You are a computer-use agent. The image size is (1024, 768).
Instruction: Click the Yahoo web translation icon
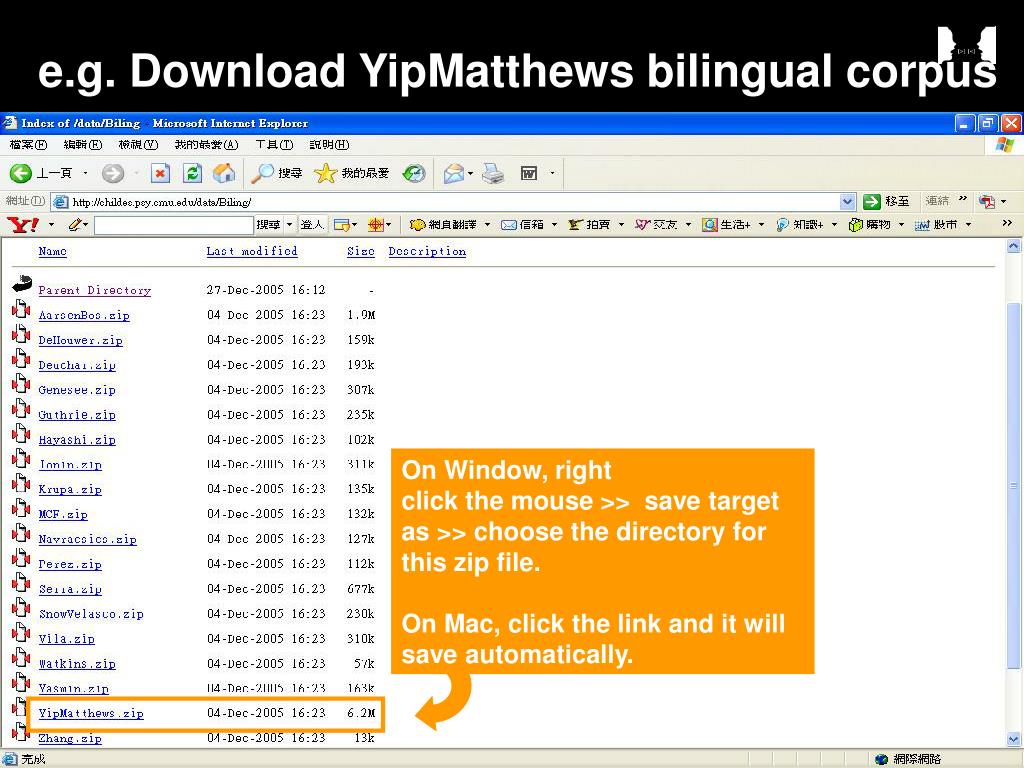pos(417,225)
